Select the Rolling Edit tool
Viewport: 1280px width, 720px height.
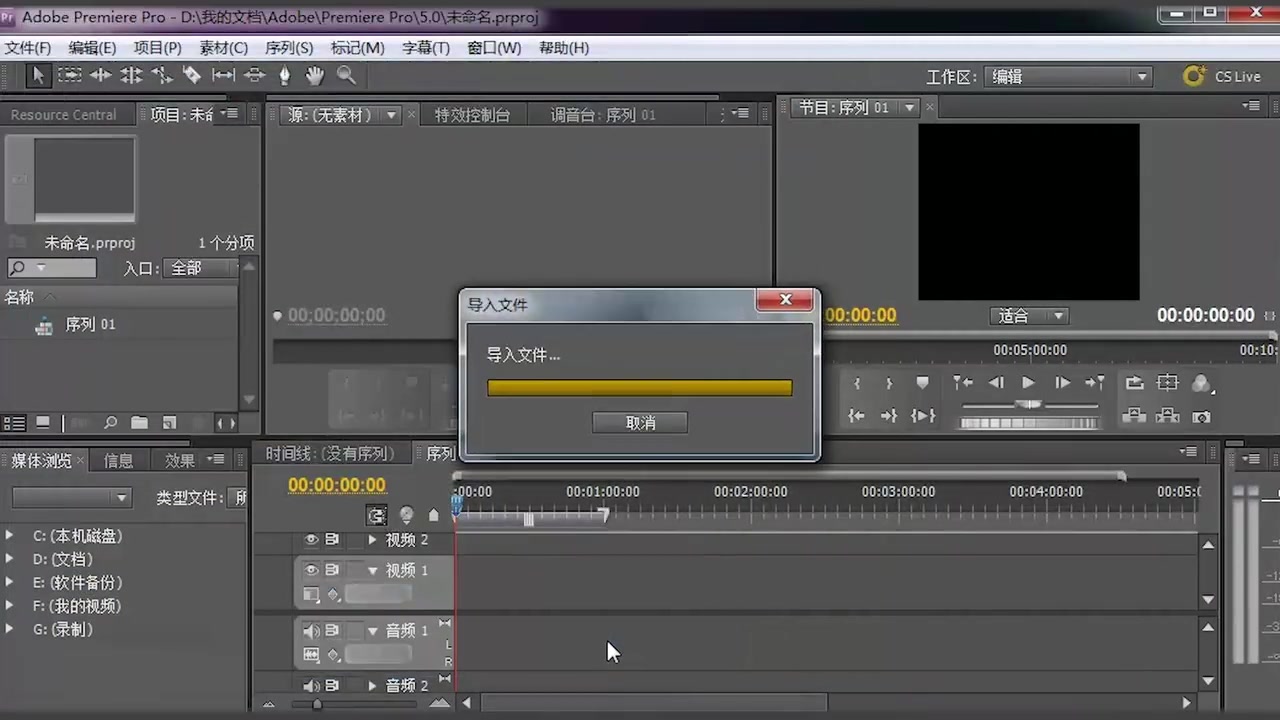click(131, 75)
